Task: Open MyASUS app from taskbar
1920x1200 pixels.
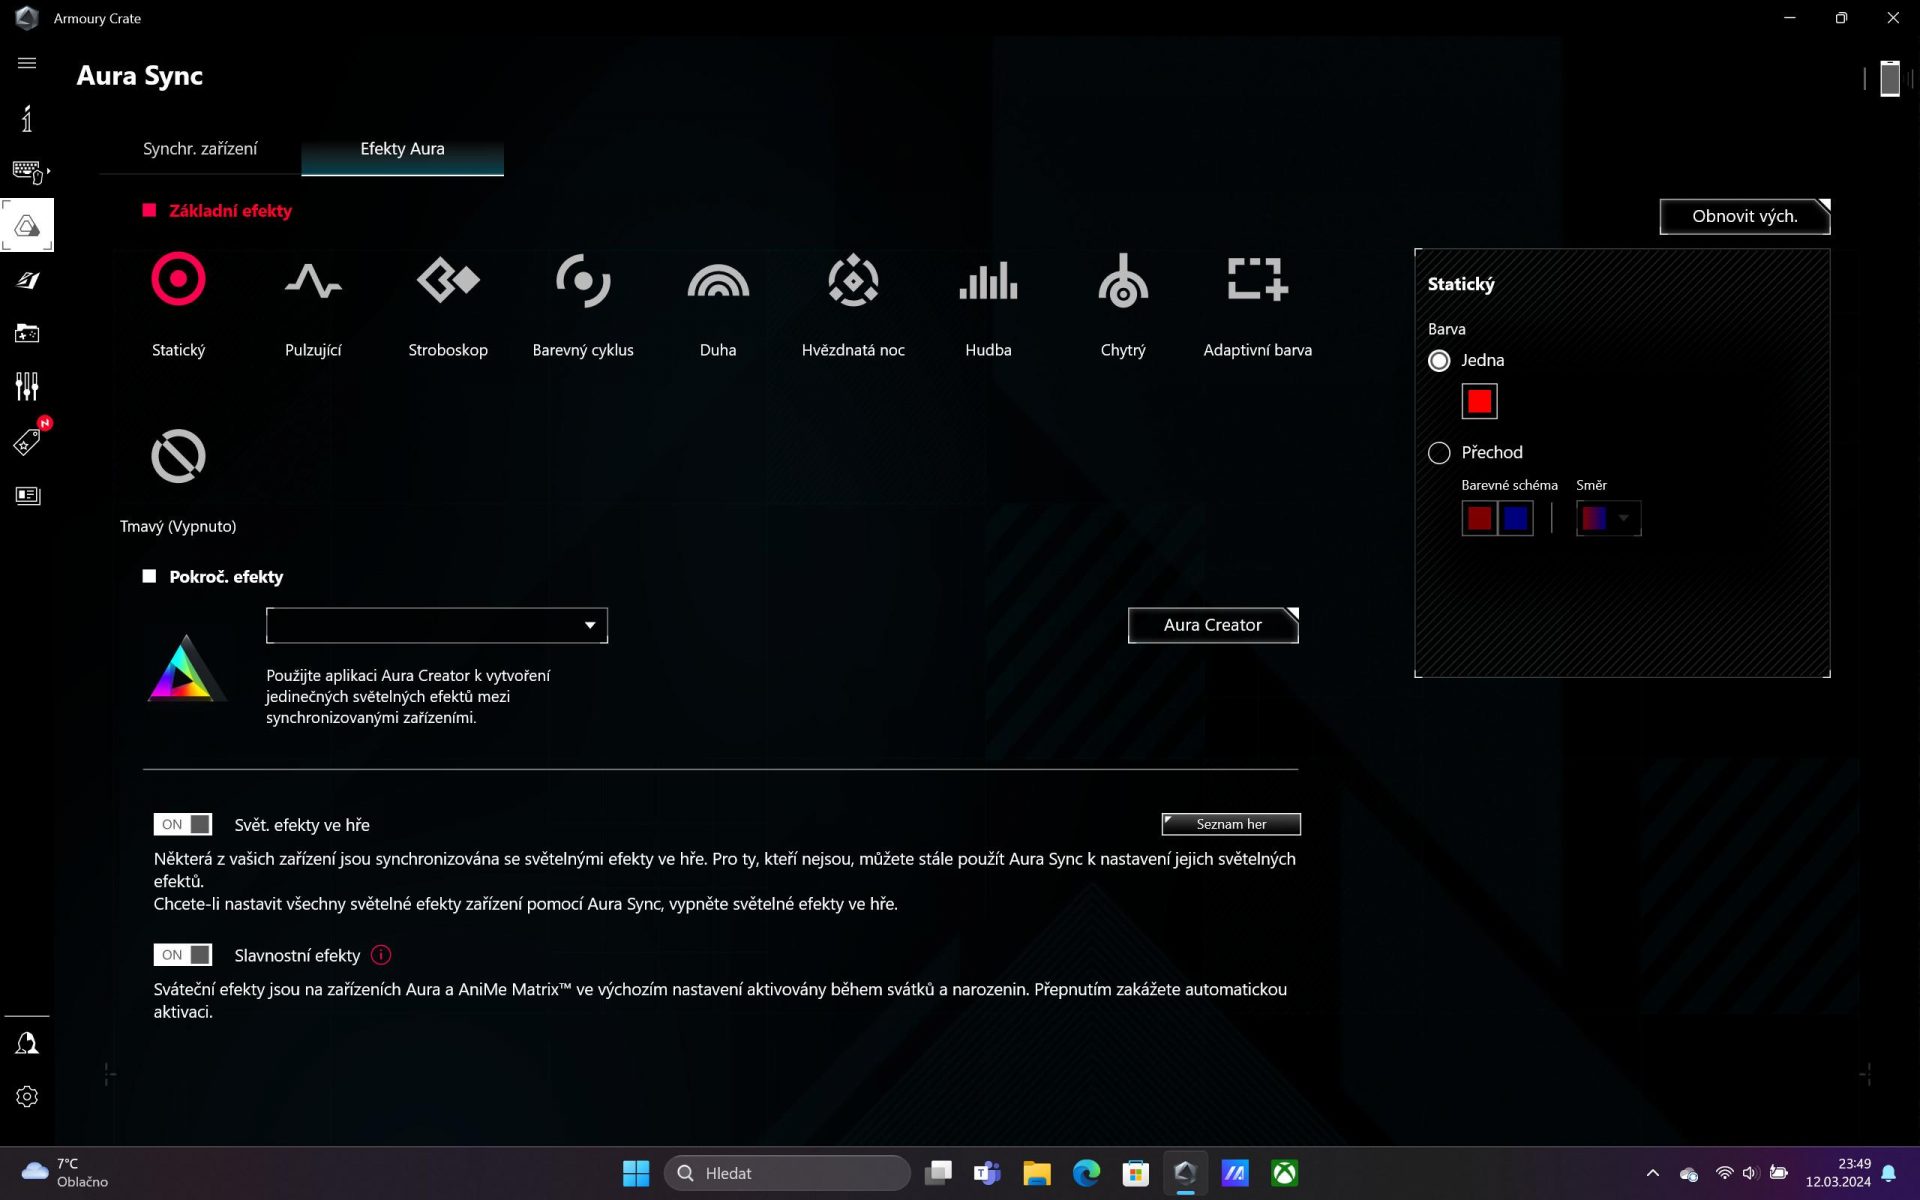Action: [1235, 1173]
